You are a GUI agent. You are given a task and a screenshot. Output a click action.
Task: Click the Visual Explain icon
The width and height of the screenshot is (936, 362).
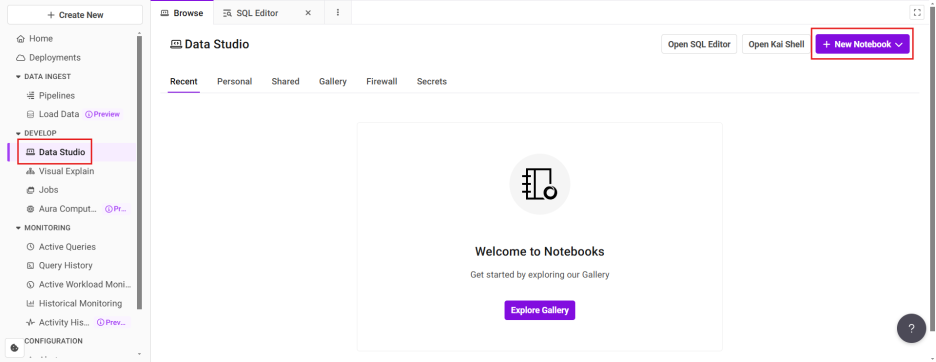(x=31, y=171)
